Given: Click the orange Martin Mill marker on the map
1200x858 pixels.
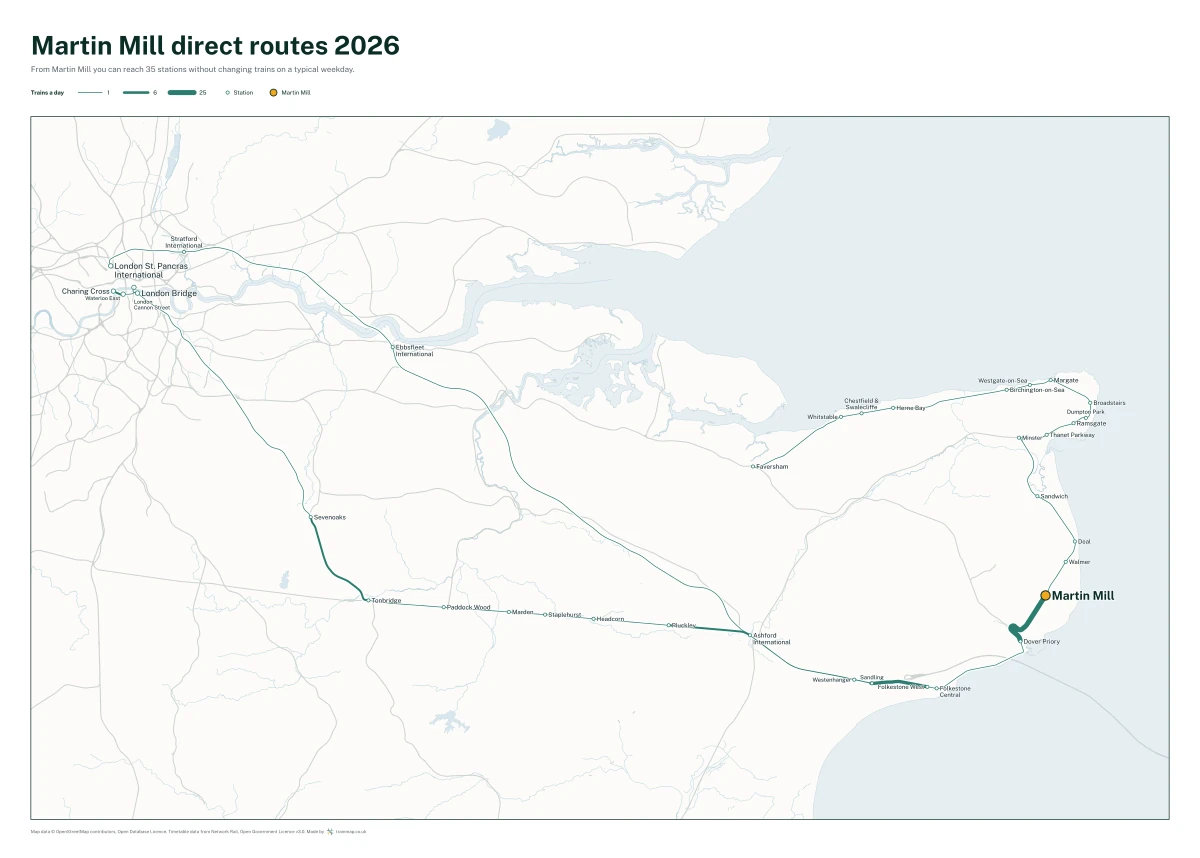Looking at the screenshot, I should click(1045, 595).
